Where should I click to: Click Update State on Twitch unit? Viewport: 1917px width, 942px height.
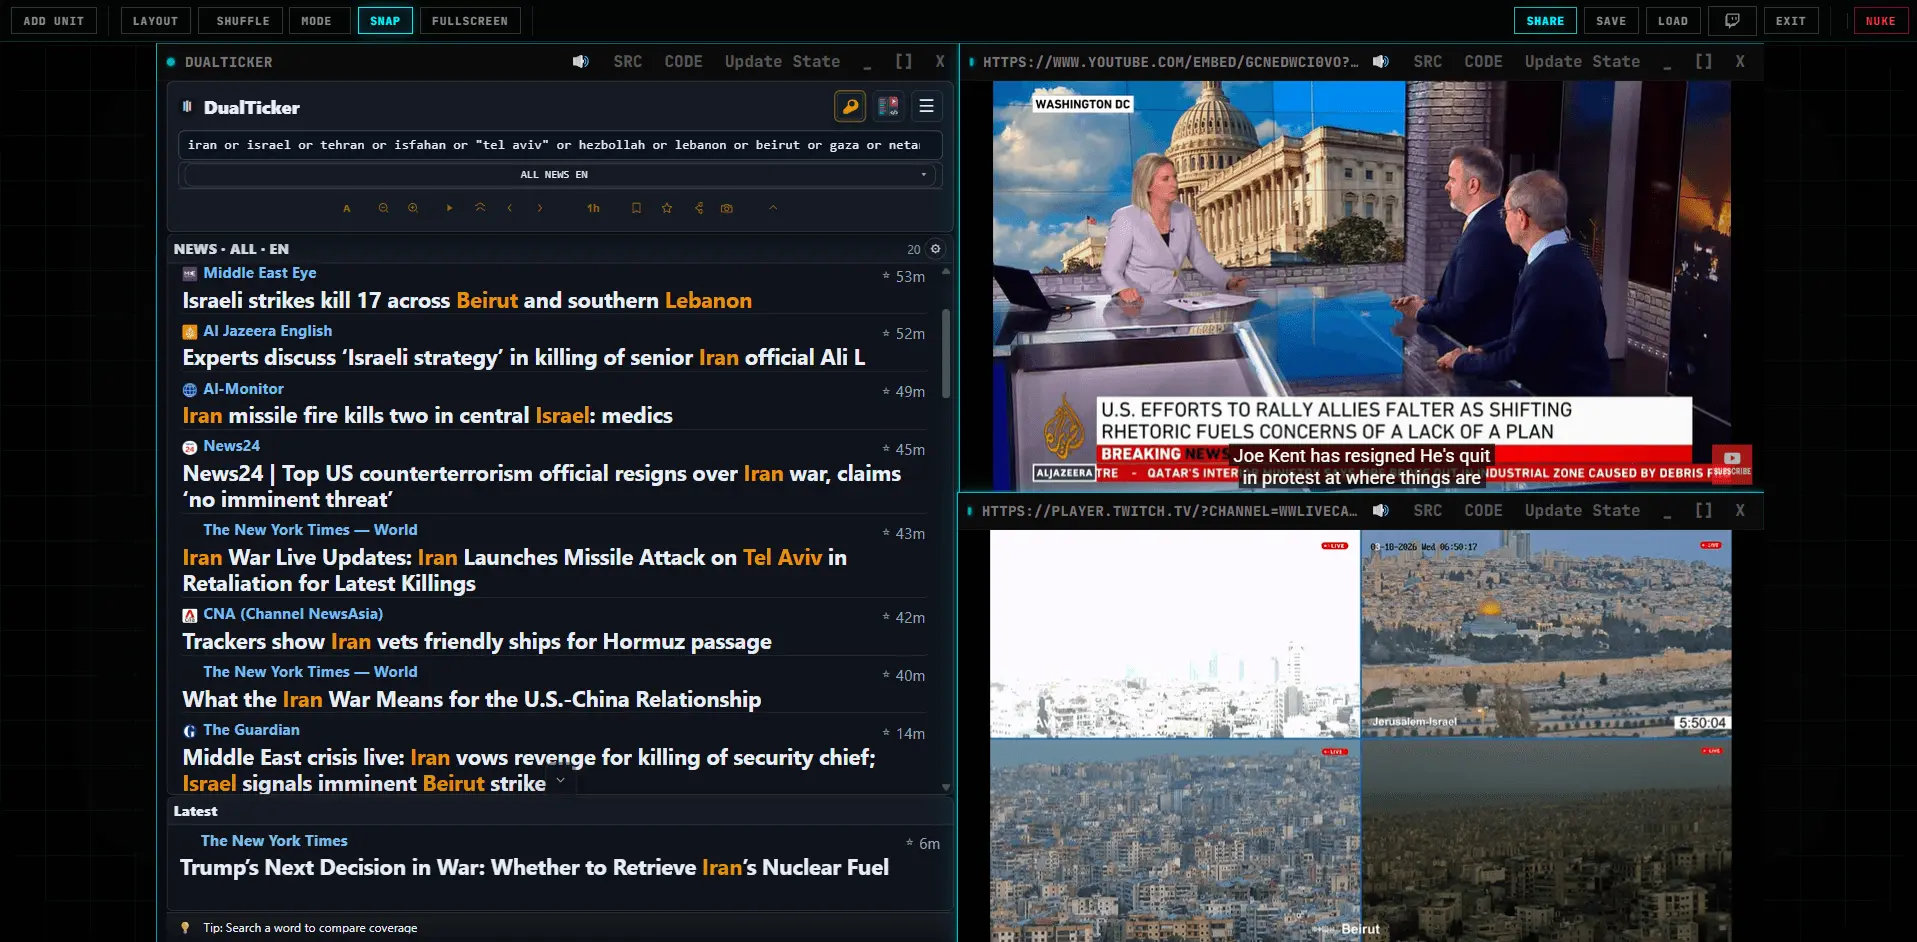pyautogui.click(x=1582, y=511)
